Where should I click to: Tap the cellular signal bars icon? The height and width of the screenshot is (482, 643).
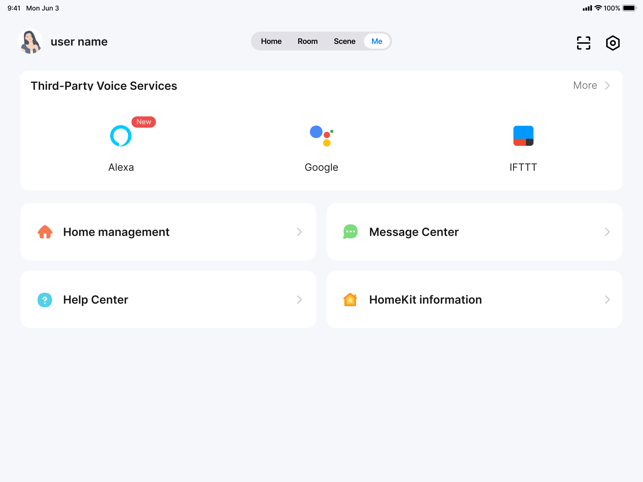[x=587, y=8]
